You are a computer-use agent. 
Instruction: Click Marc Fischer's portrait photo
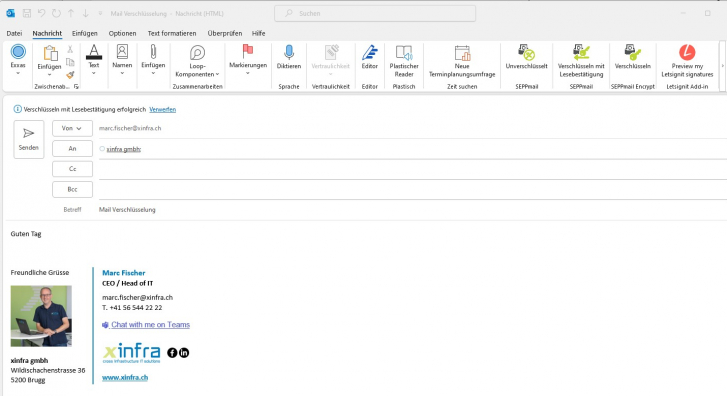coord(41,316)
